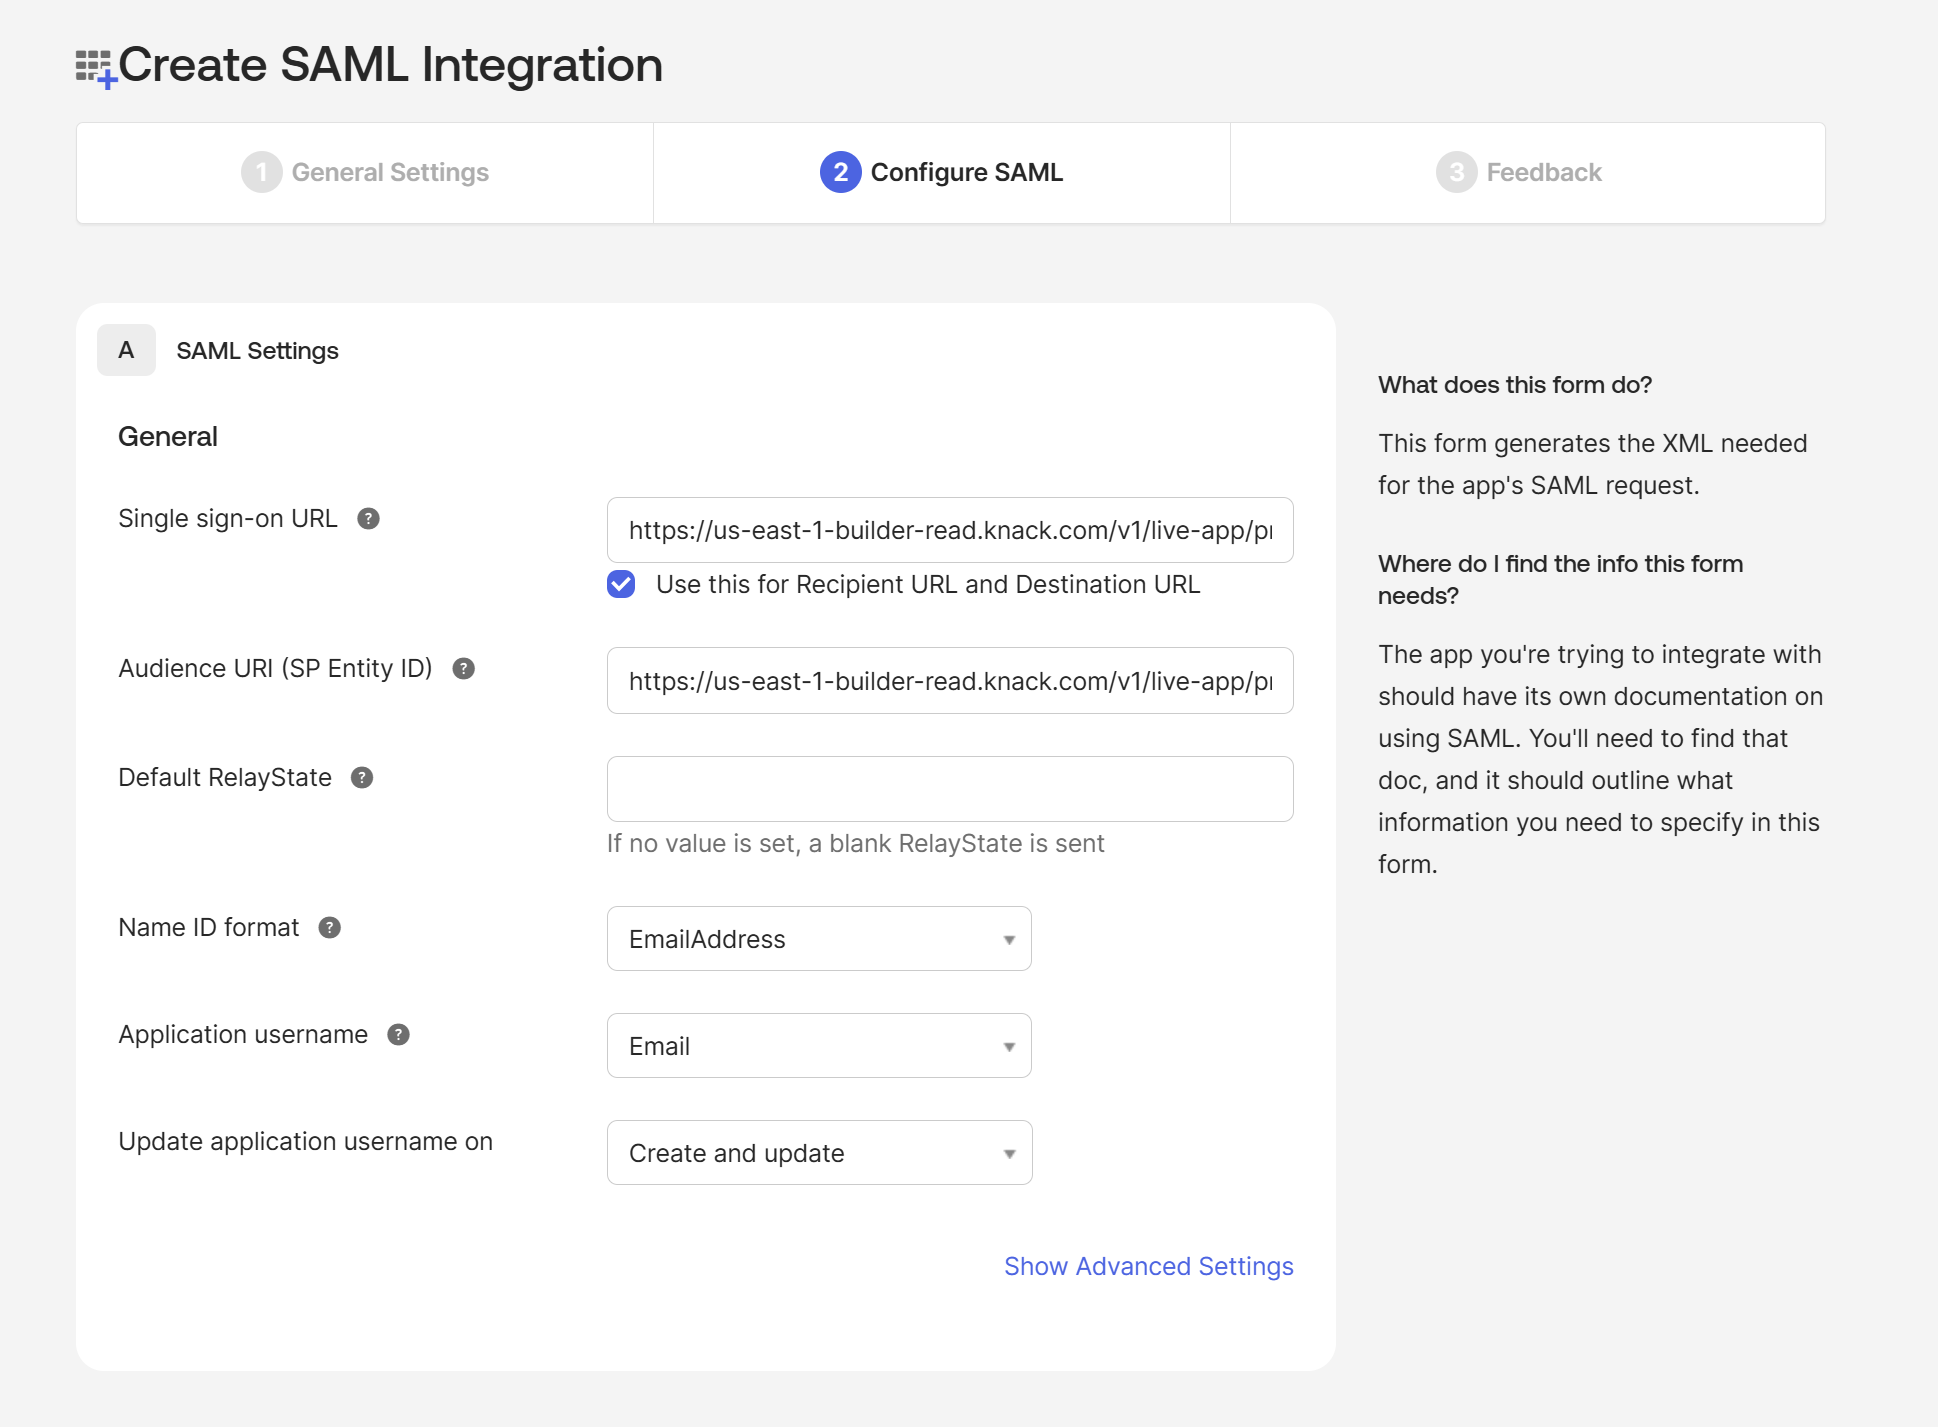The height and width of the screenshot is (1427, 1938).
Task: Click the empty Default RelayState field
Action: click(949, 789)
